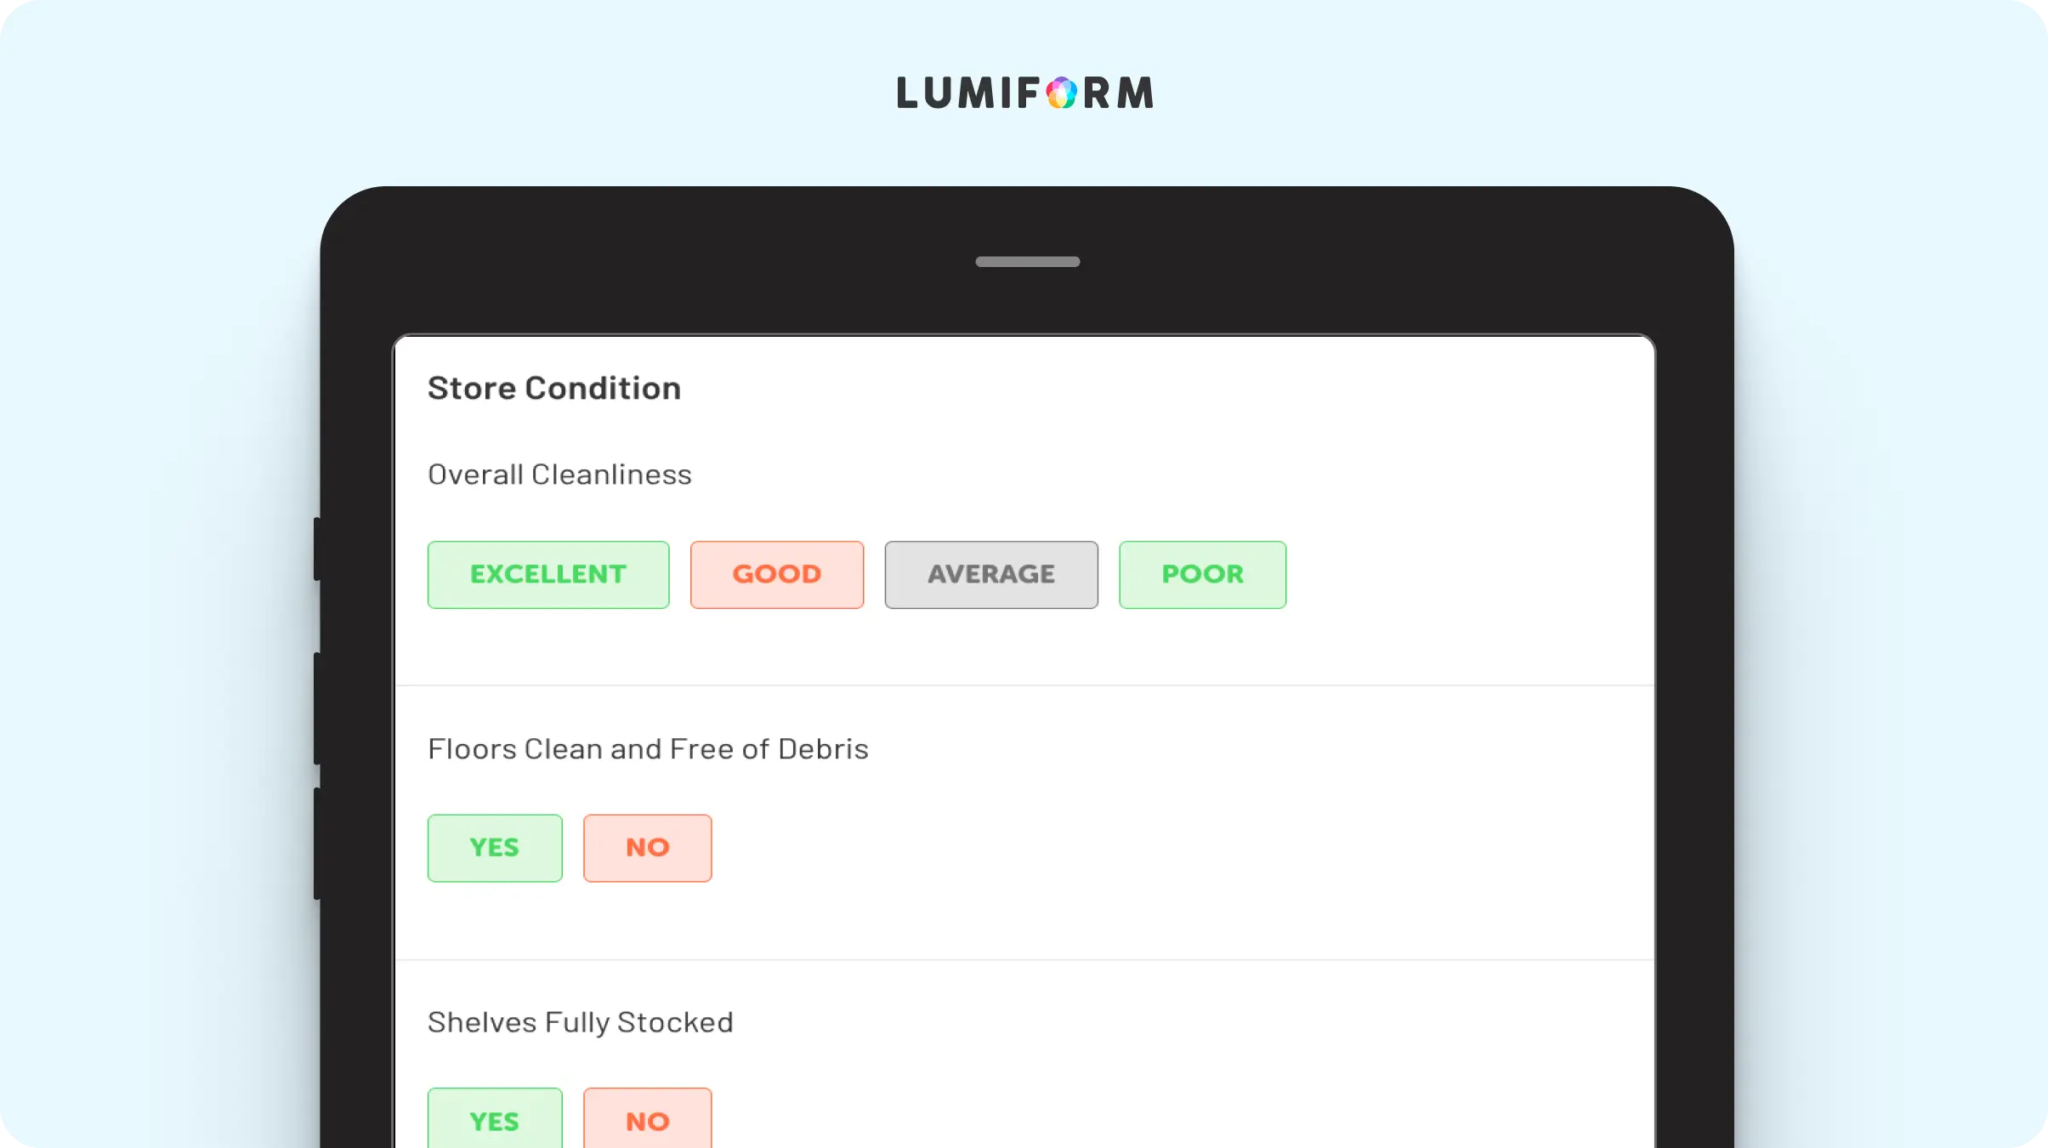Mark Overall Cleanliness as POOR
The height and width of the screenshot is (1148, 2048).
coord(1202,575)
